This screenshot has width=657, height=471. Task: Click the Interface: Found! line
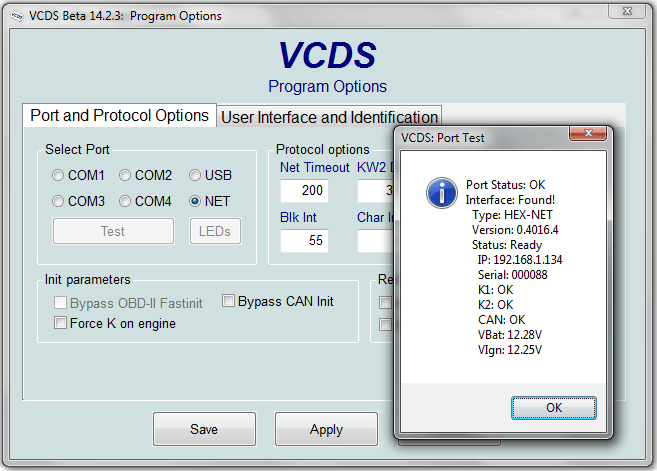click(510, 200)
